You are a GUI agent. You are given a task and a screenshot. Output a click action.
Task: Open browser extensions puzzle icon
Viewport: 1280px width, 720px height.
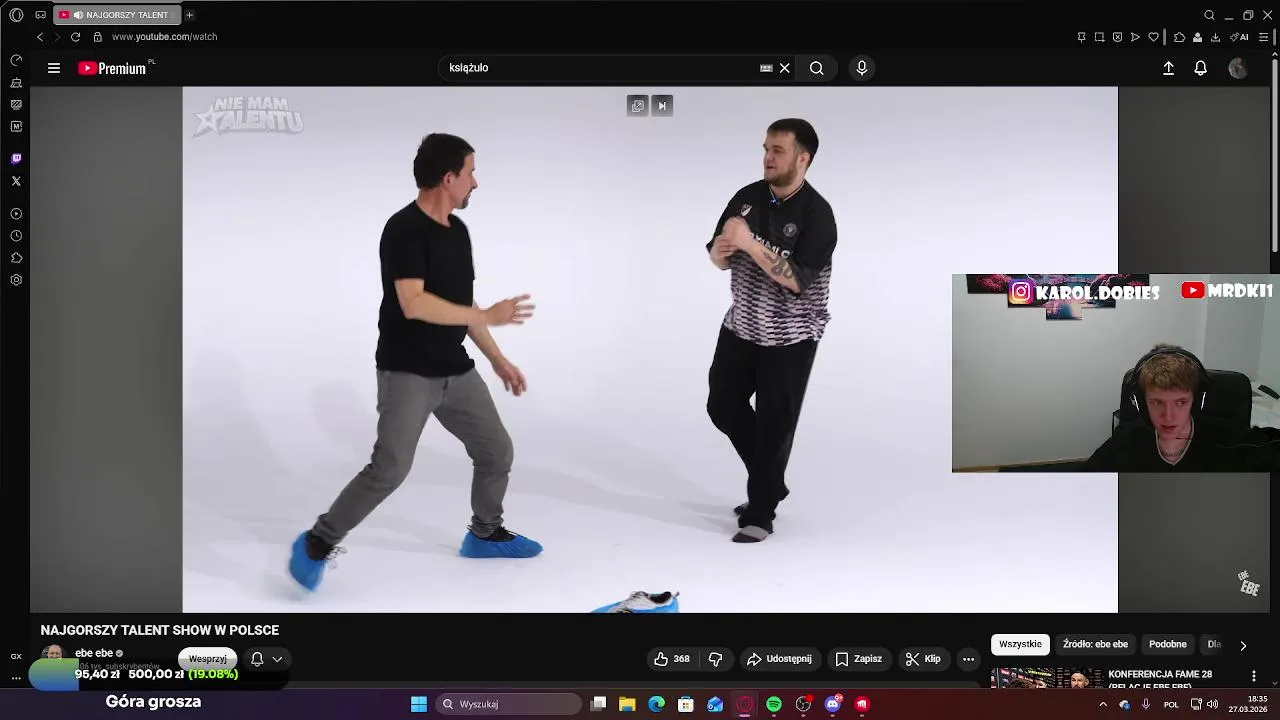tap(1179, 37)
